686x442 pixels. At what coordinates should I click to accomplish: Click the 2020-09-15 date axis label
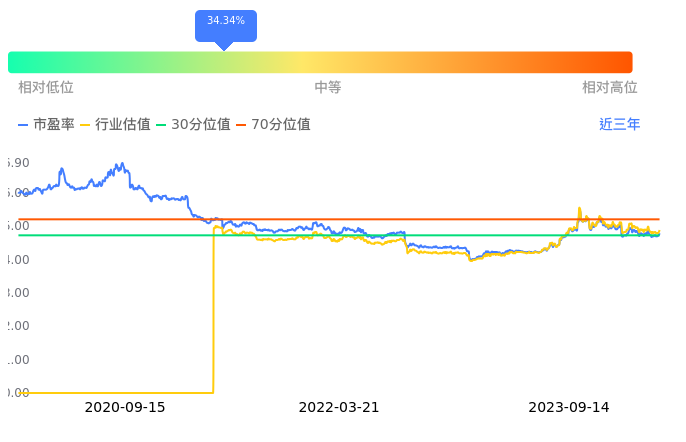125,408
